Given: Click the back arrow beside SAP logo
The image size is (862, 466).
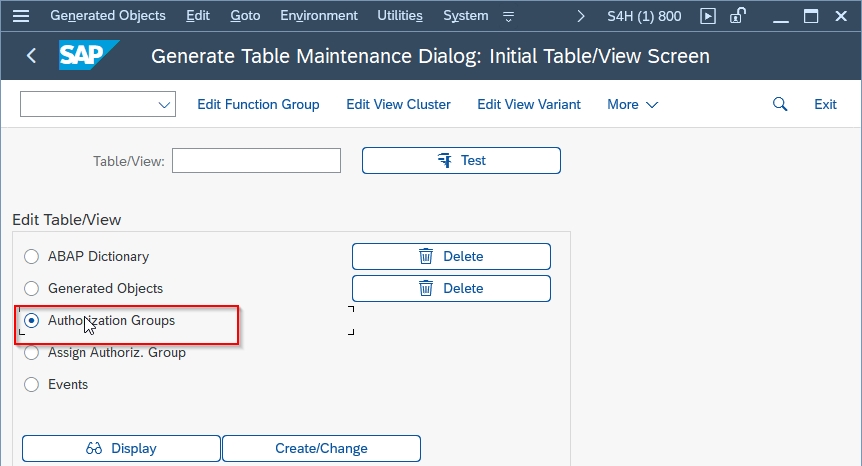Looking at the screenshot, I should coord(31,56).
